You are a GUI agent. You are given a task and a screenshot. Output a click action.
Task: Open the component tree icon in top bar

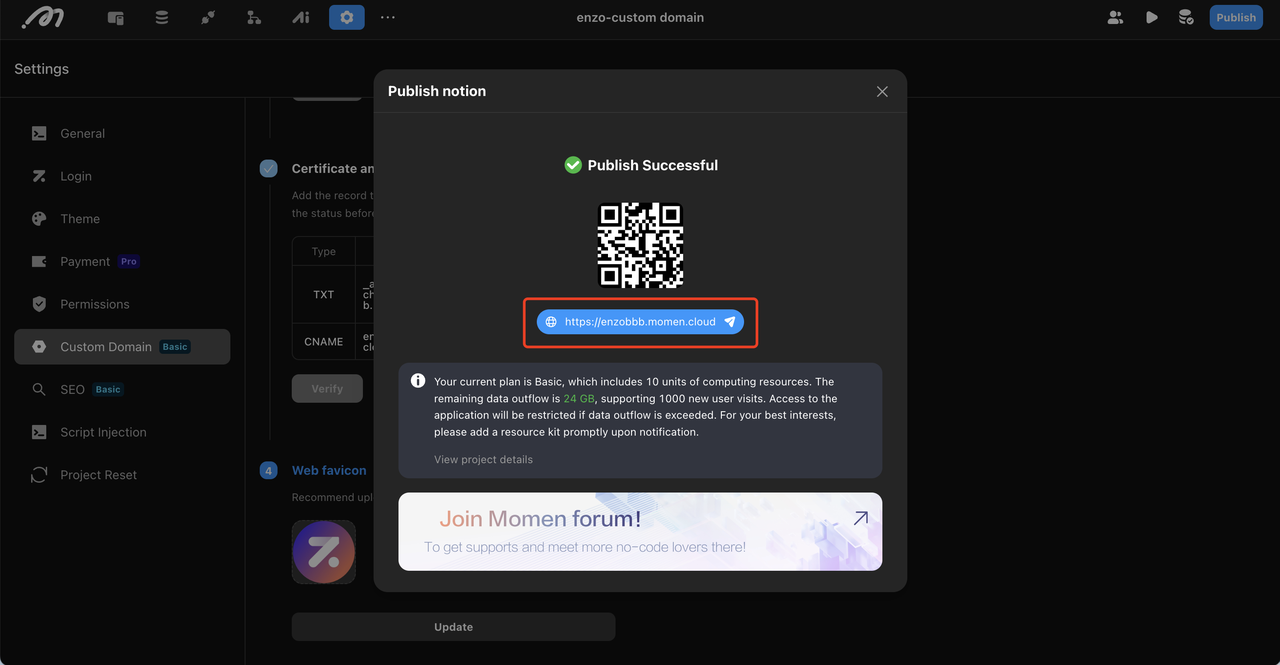tap(254, 17)
